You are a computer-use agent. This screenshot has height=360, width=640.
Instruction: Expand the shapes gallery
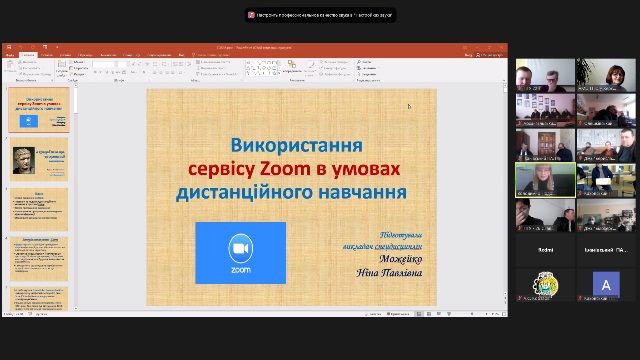279,73
